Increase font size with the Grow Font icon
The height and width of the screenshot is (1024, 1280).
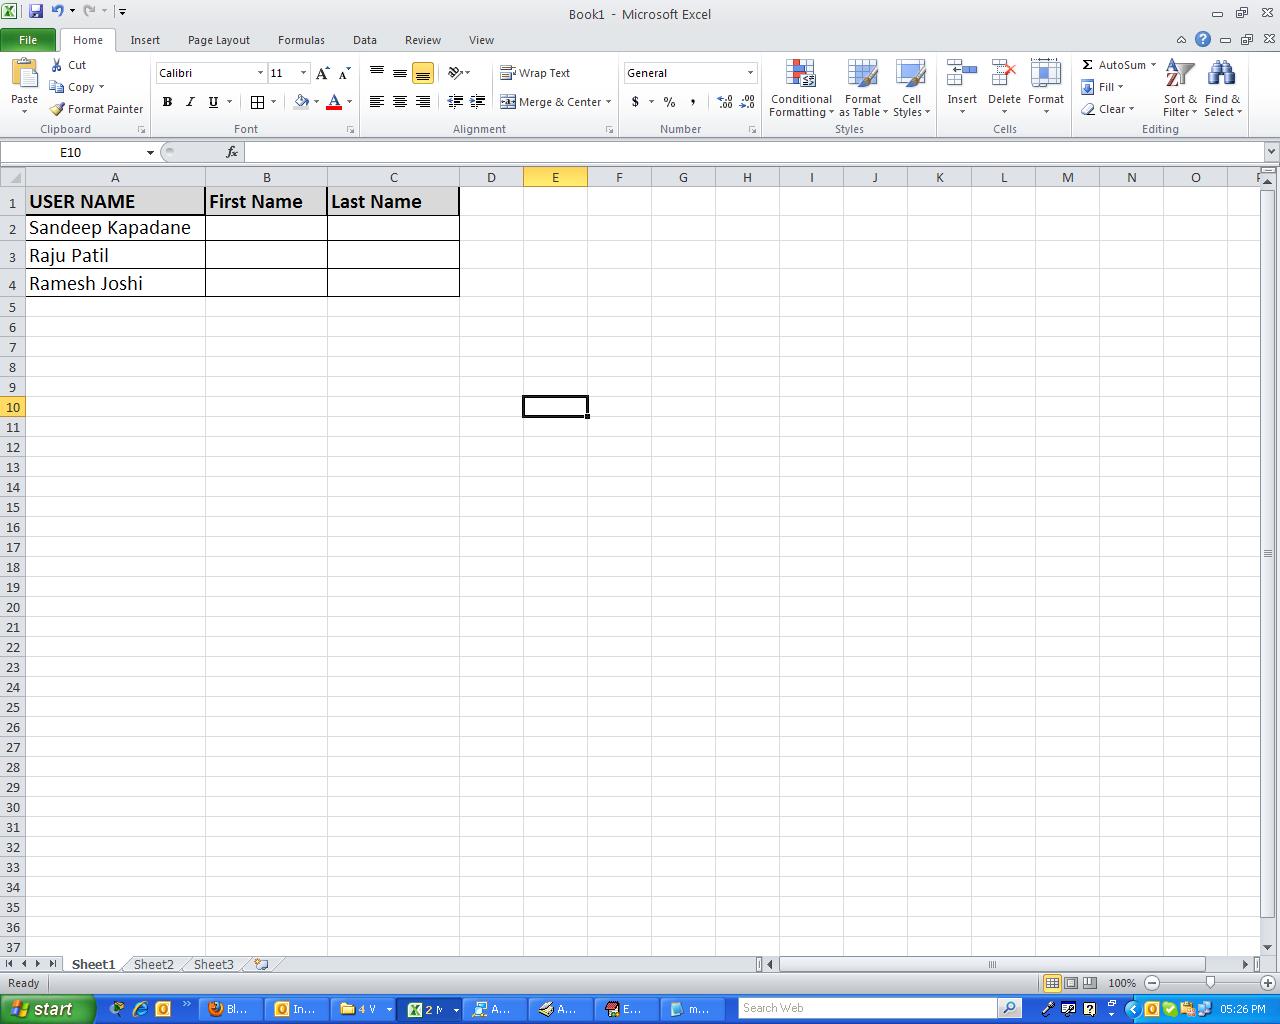click(322, 73)
